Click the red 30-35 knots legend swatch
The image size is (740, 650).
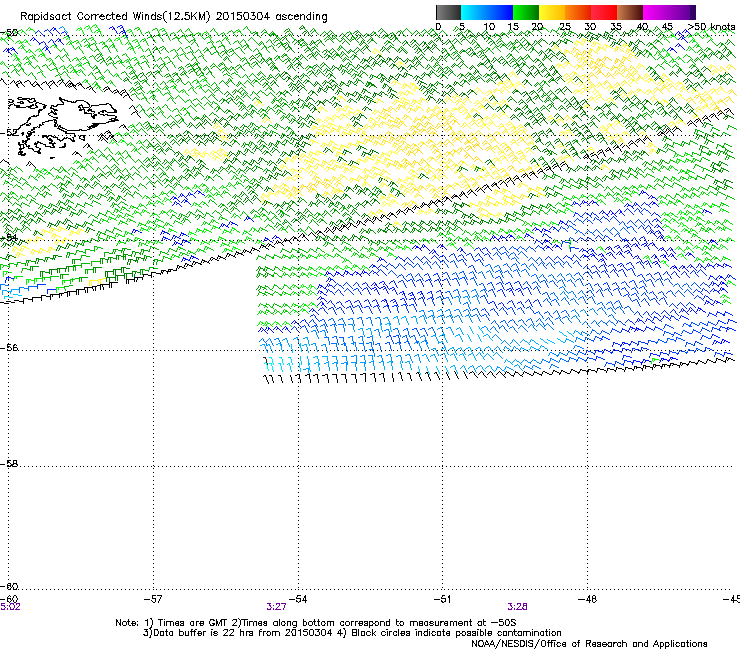tap(604, 12)
